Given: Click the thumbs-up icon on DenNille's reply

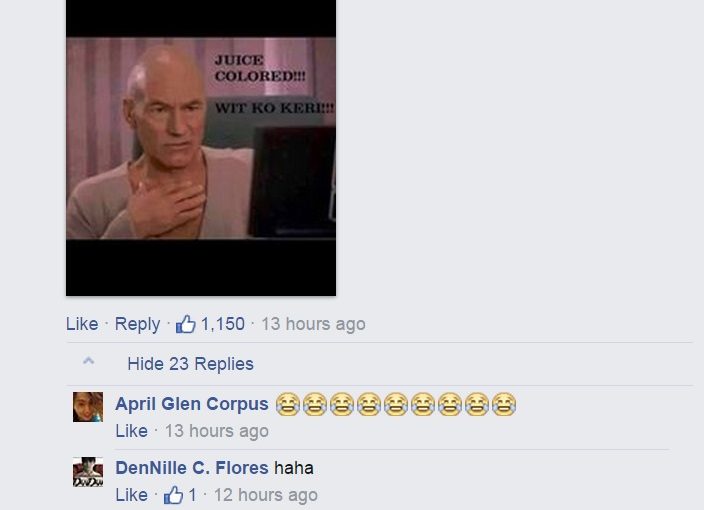Looking at the screenshot, I should pos(173,495).
